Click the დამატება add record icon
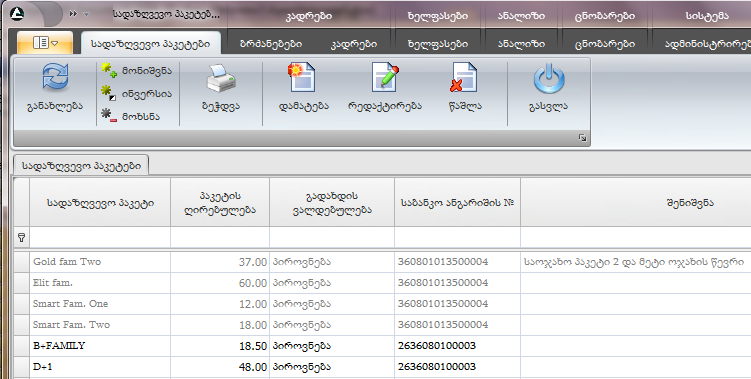Viewport: 751px width, 379px height. click(x=302, y=78)
